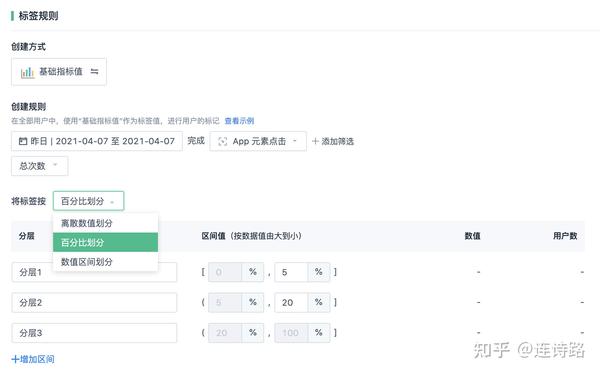Click 添加筛选 to add filter
This screenshot has width=600, height=374.
tap(333, 141)
